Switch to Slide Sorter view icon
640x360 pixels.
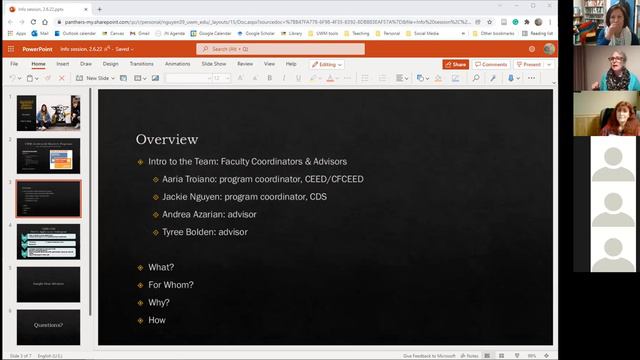tap(502, 356)
